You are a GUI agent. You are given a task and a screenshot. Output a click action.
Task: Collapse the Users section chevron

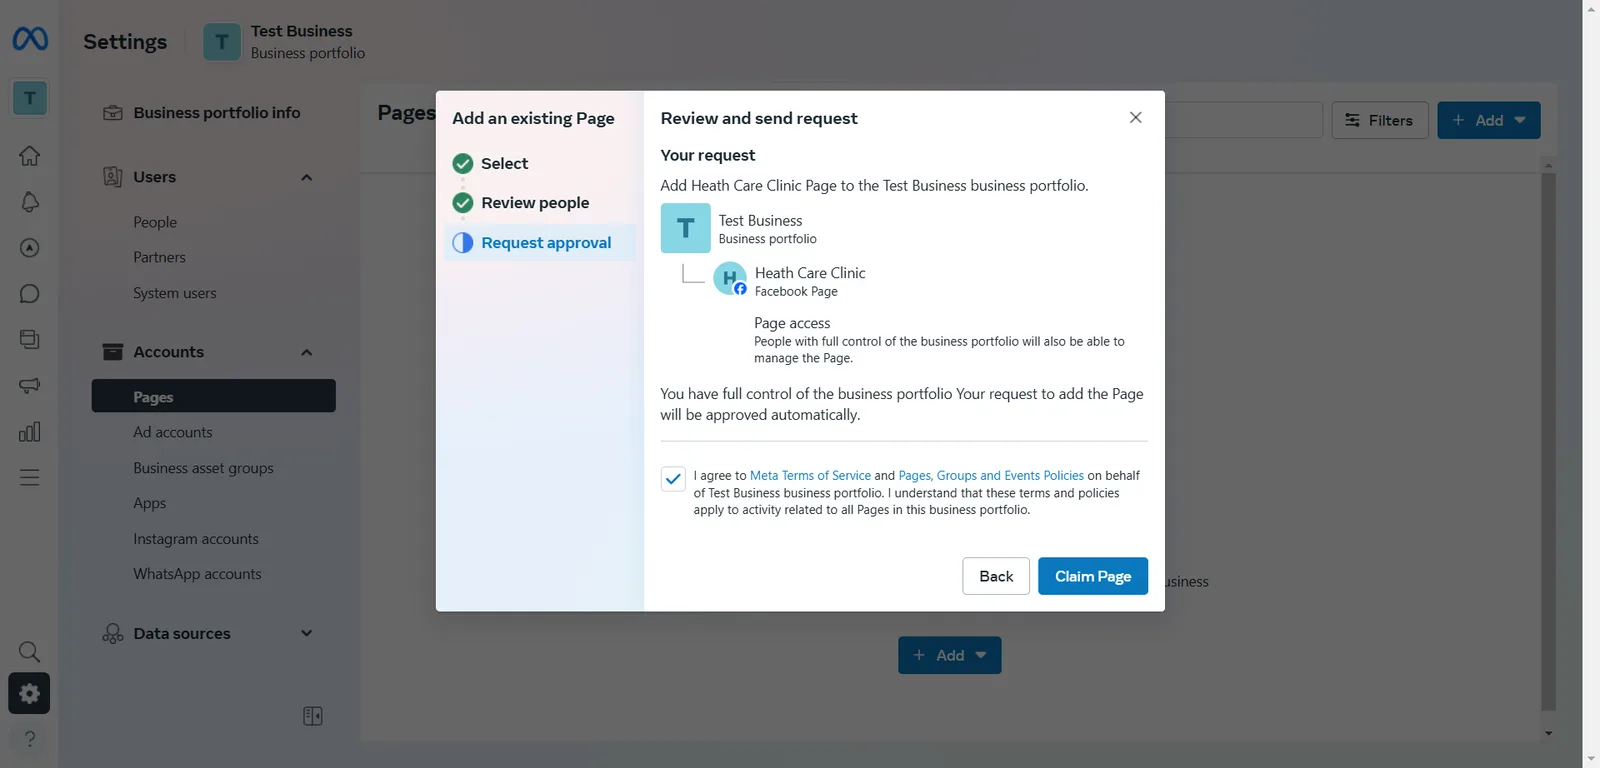[307, 177]
